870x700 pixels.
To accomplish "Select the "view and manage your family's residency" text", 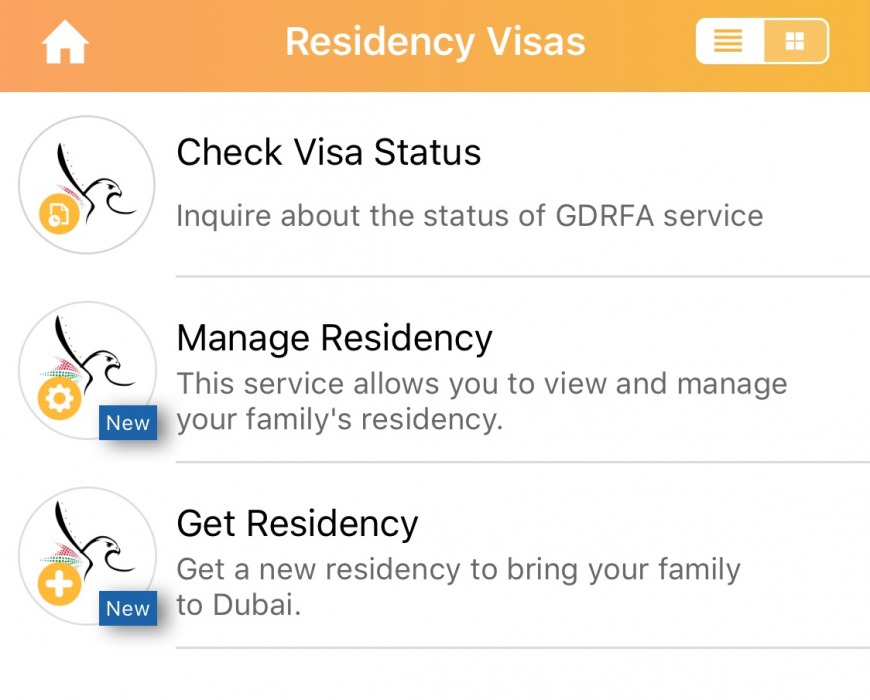I will (x=481, y=401).
